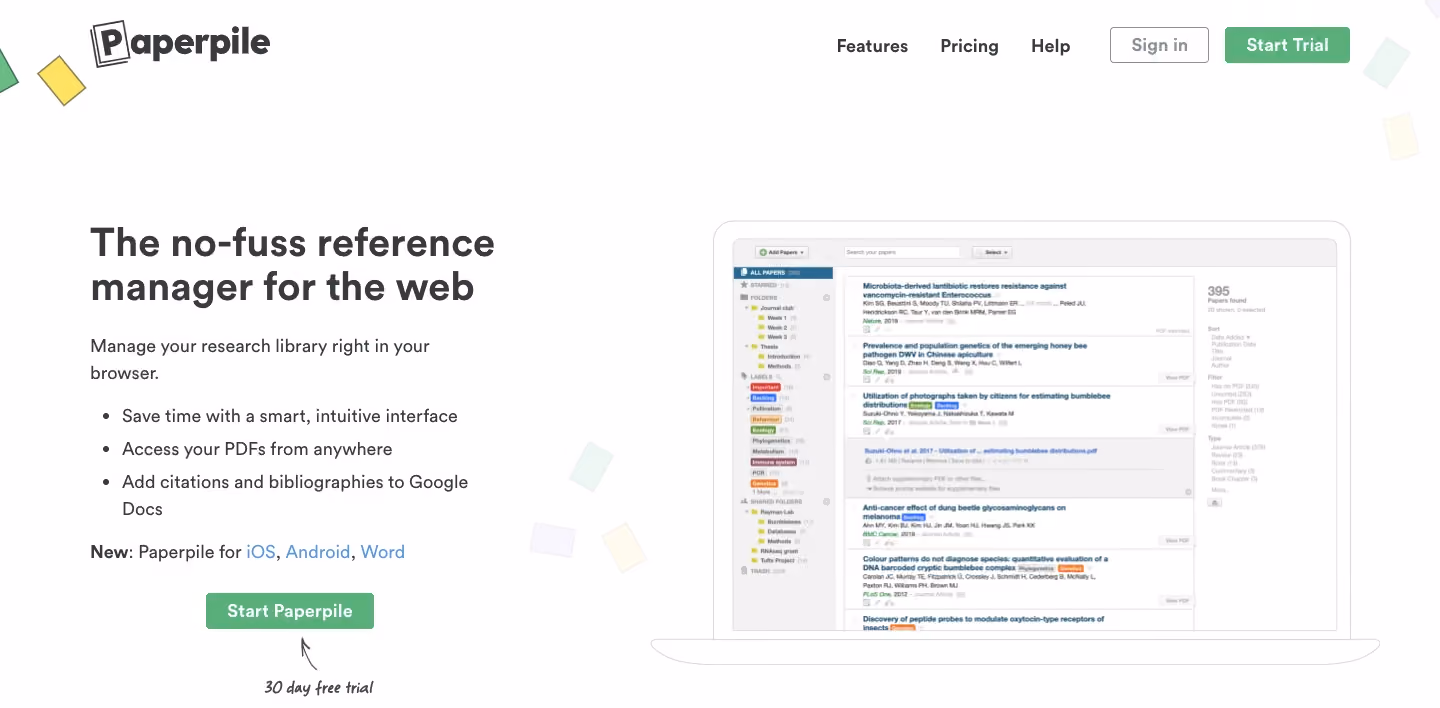Open the Features menu item
1440x708 pixels.
[872, 46]
